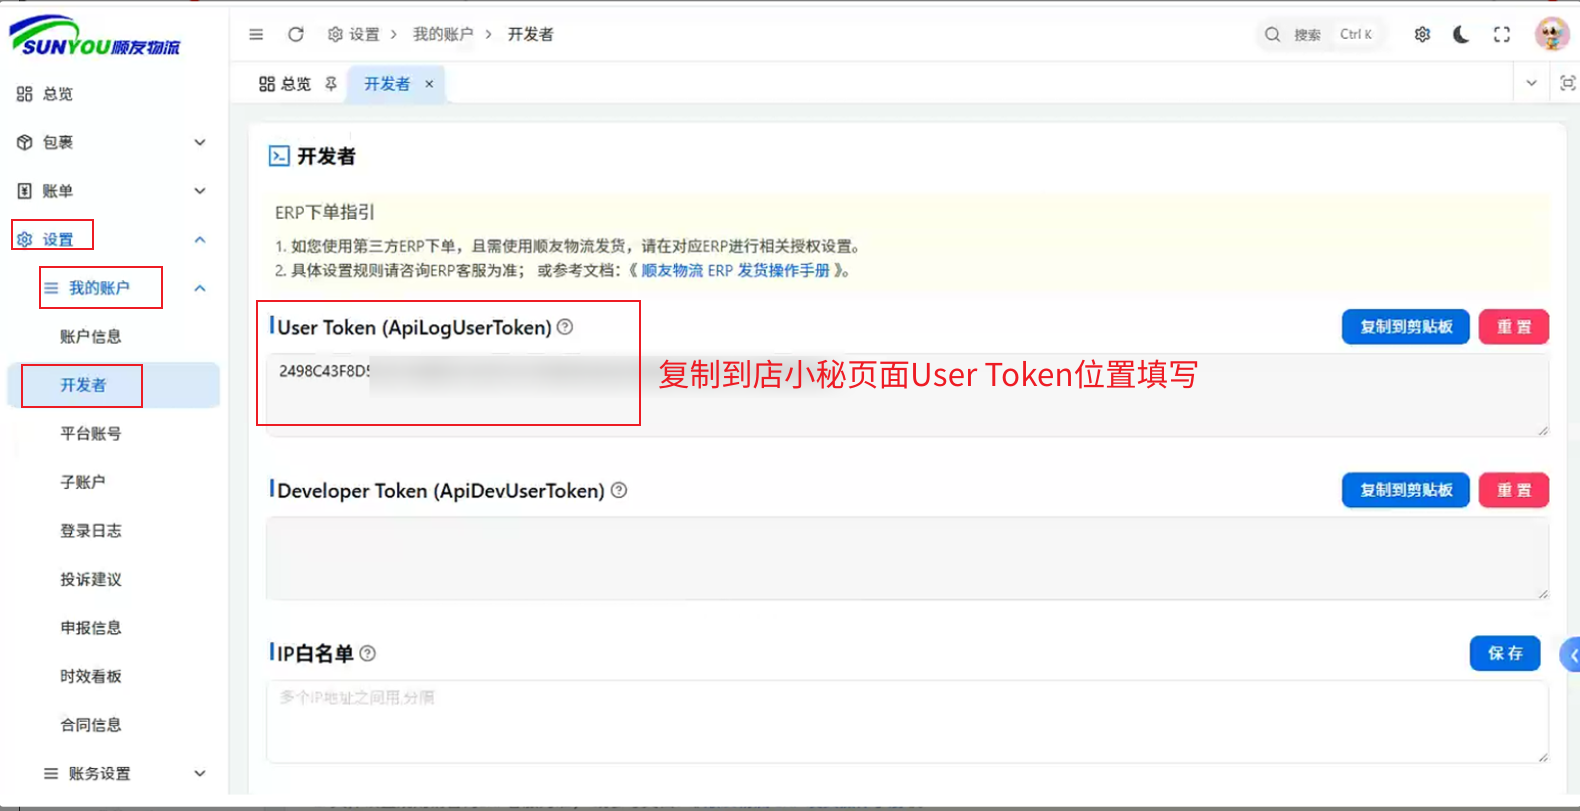
Task: Click the help icon next to User Token
Action: (x=565, y=327)
